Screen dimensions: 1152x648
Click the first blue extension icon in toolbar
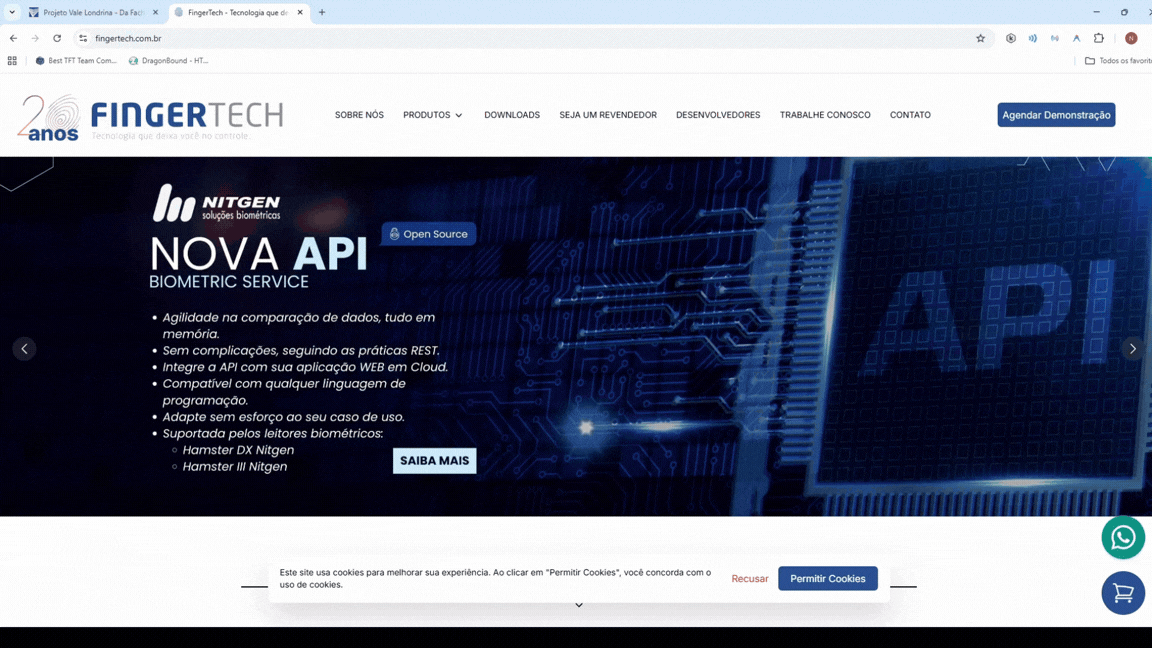coord(1032,38)
